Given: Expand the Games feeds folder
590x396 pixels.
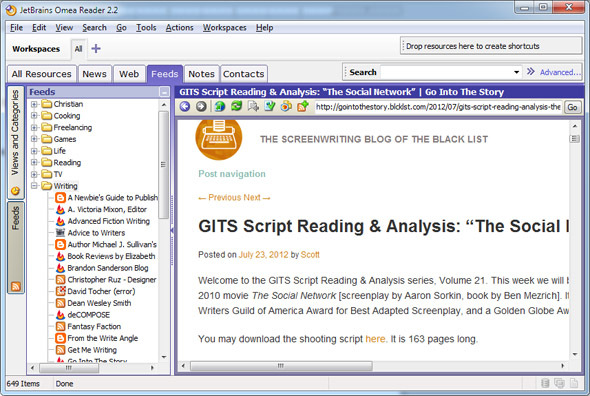Looking at the screenshot, I should (34, 139).
